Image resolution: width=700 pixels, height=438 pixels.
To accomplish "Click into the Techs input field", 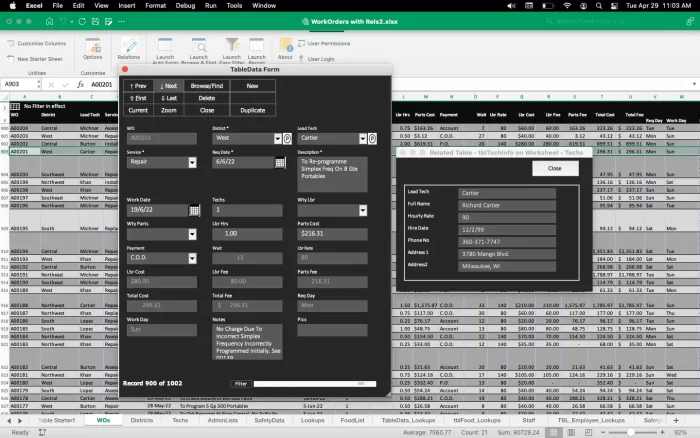I will click(x=245, y=210).
